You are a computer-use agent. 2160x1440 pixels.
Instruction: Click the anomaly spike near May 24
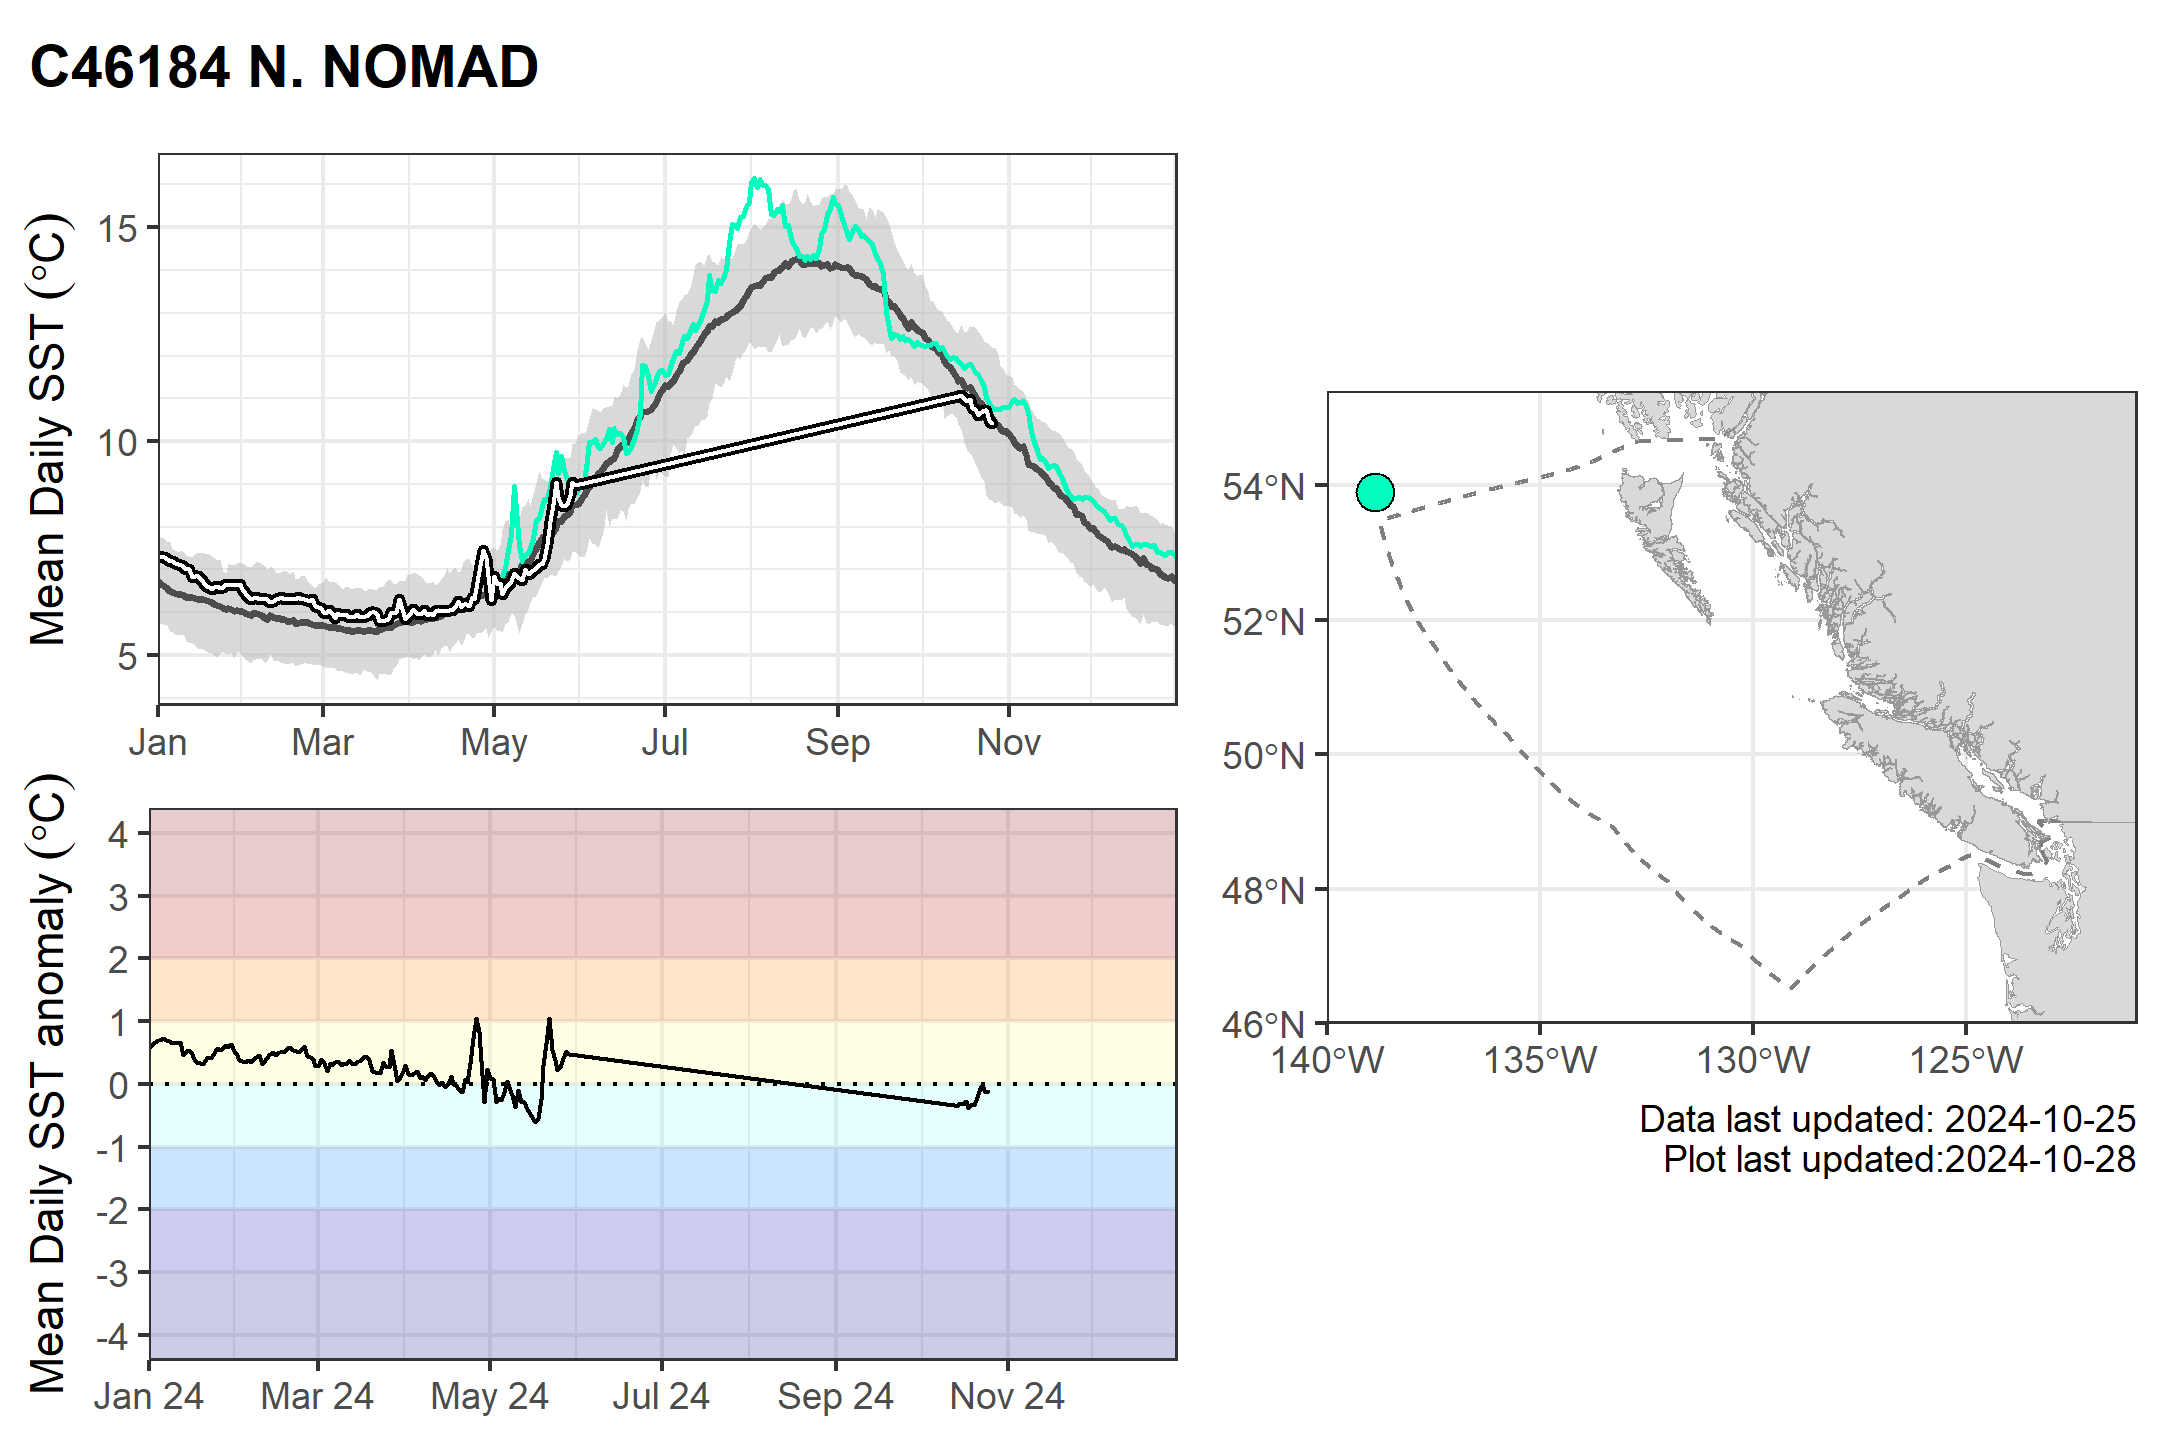(549, 1021)
